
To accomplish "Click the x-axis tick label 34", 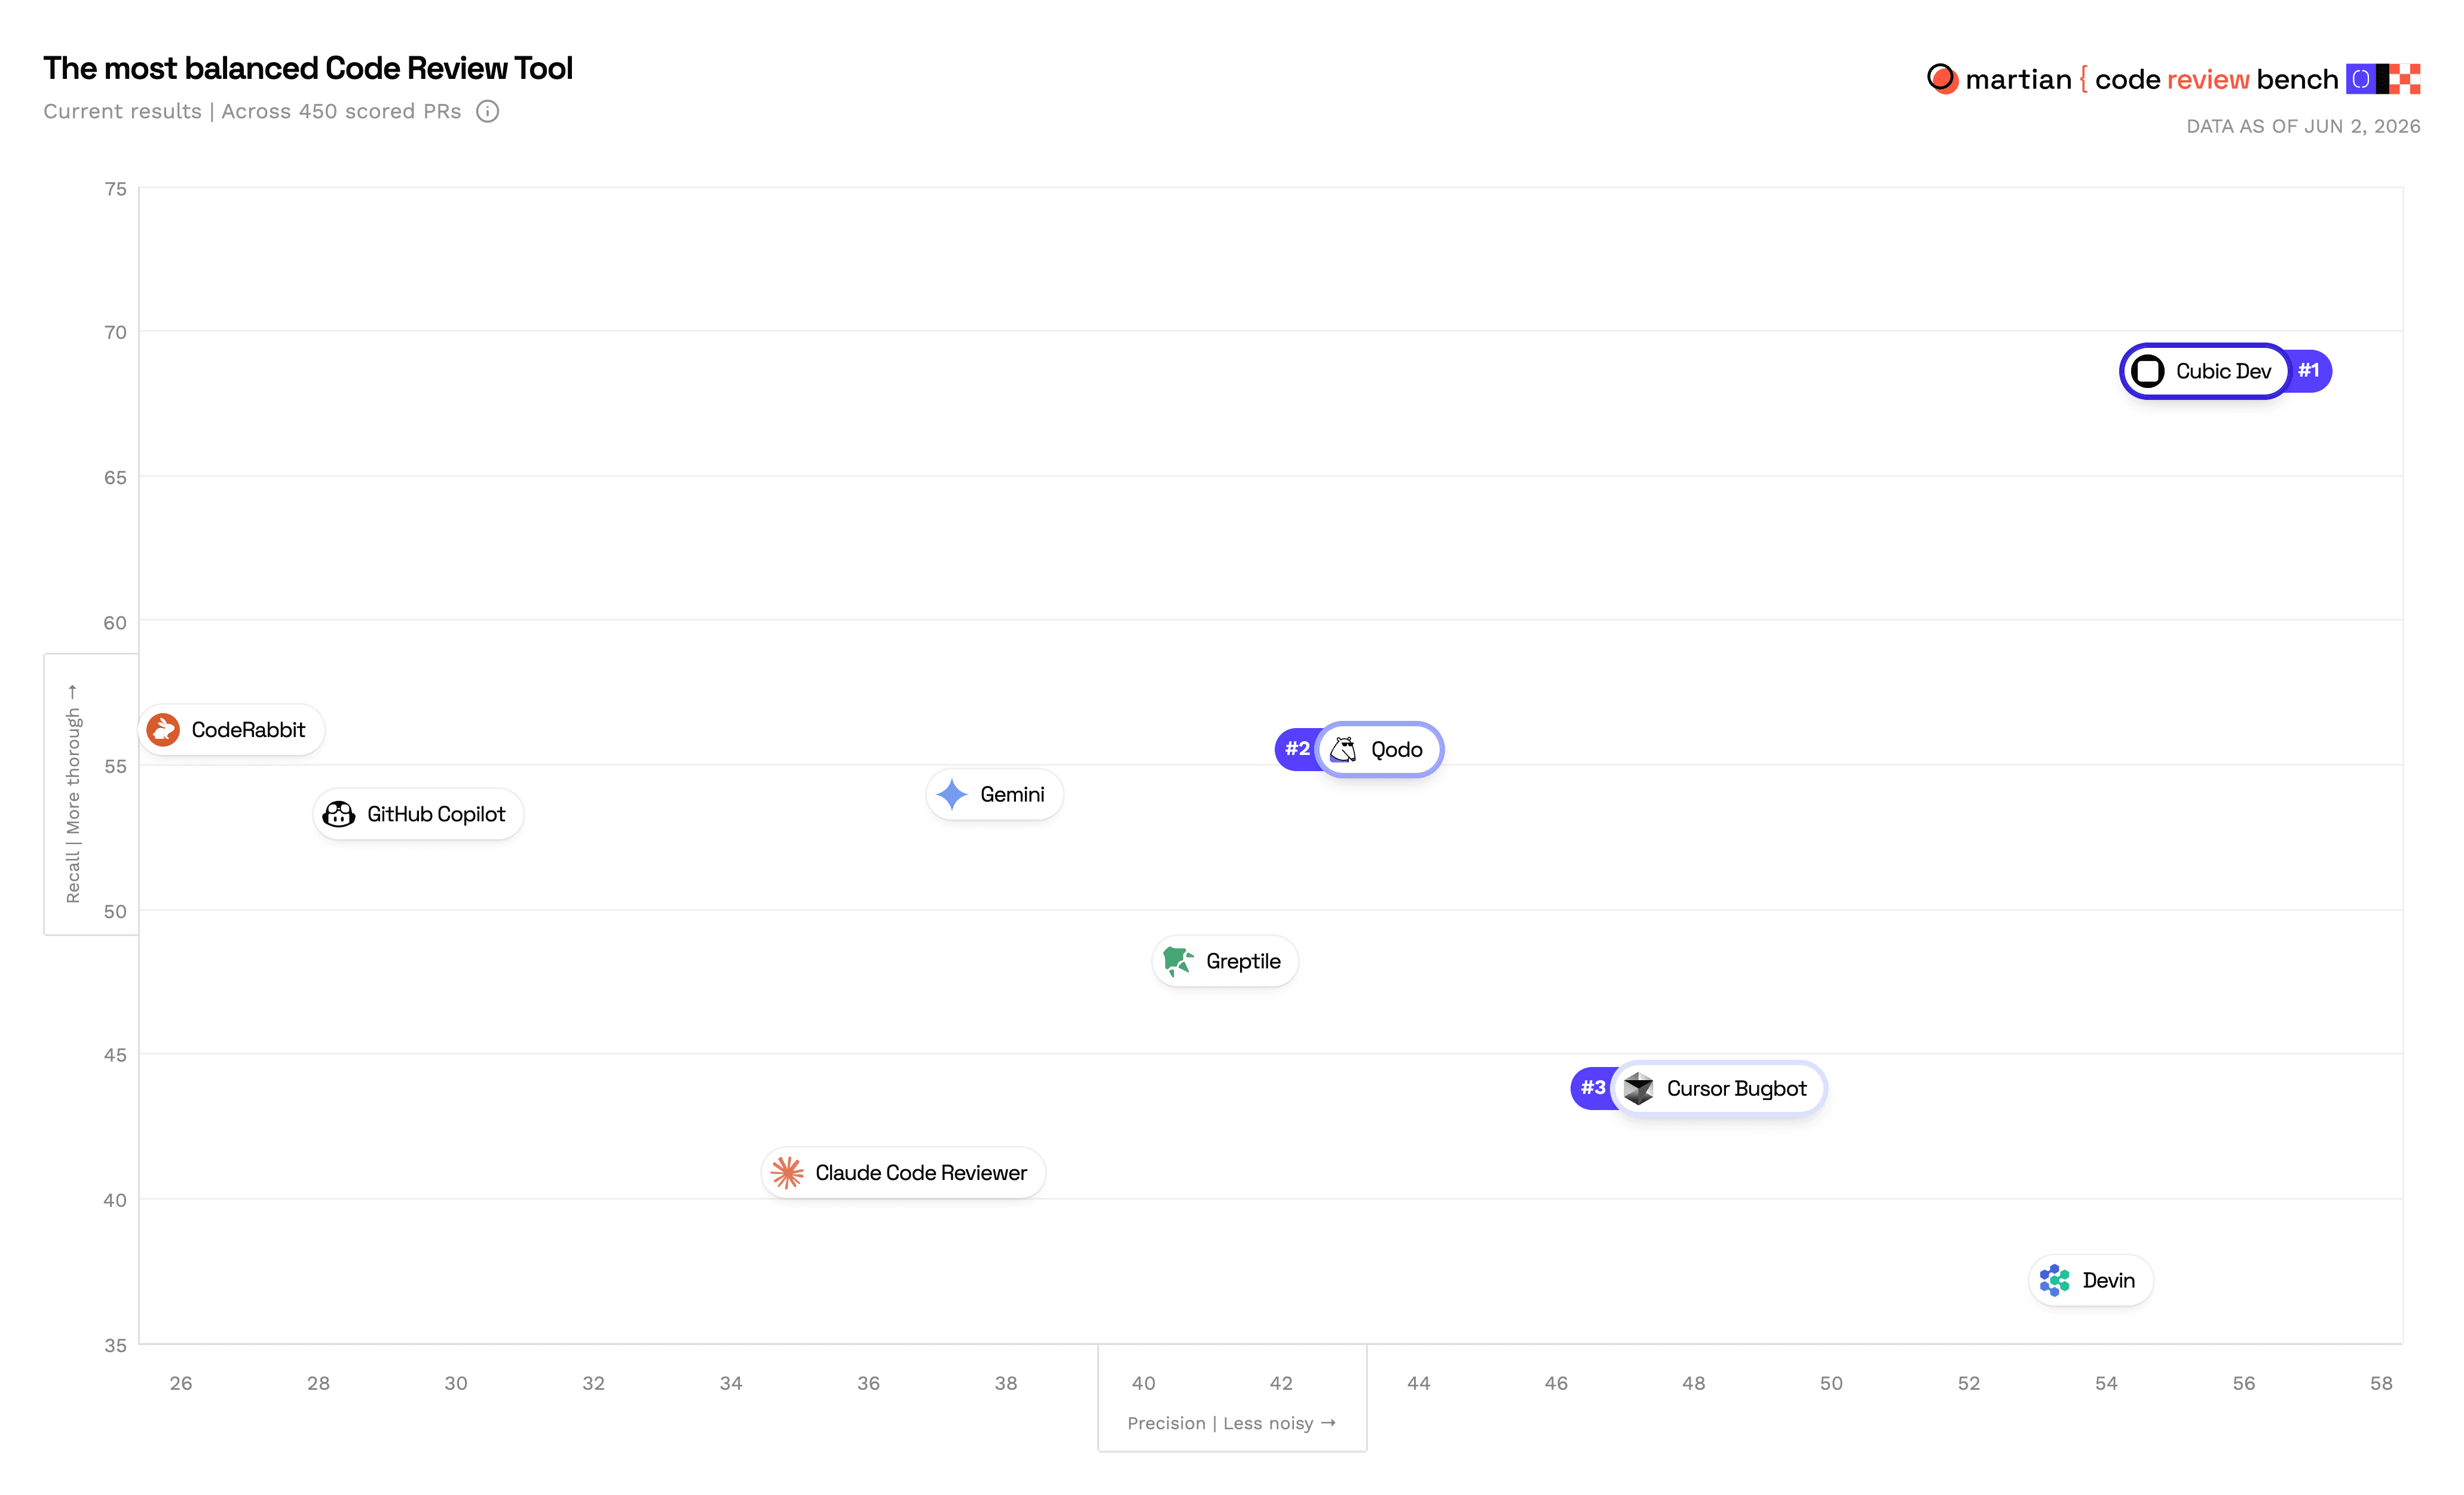I will (731, 1383).
